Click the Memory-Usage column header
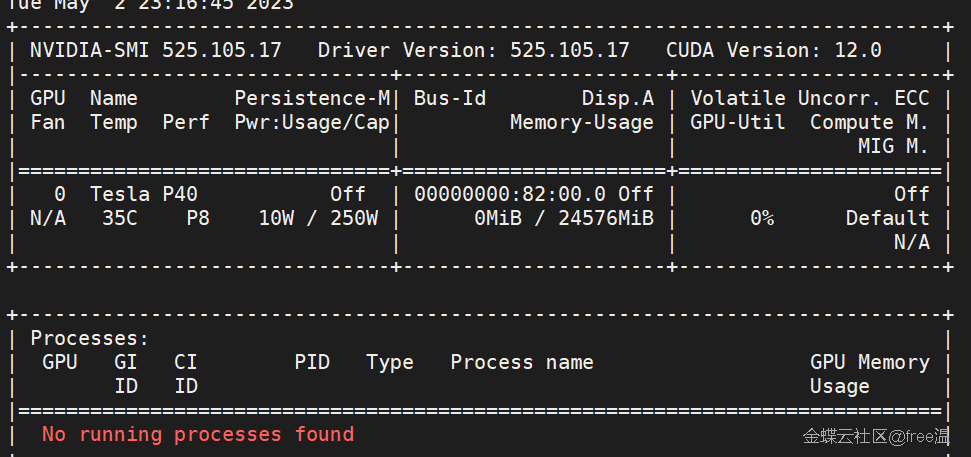 click(x=582, y=122)
